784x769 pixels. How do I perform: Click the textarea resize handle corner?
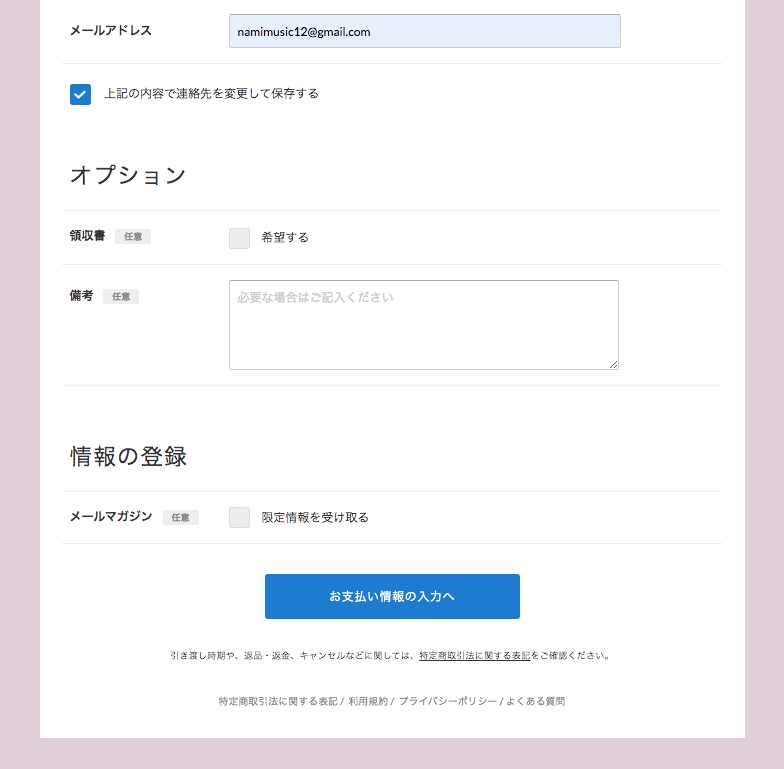(614, 365)
